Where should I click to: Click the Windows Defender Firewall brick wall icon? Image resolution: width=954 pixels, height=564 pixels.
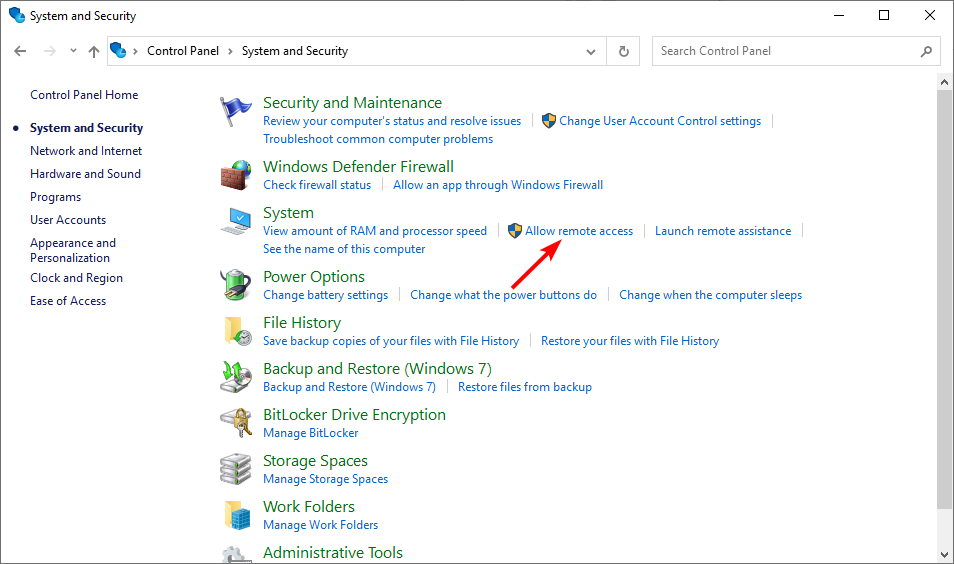(x=235, y=175)
